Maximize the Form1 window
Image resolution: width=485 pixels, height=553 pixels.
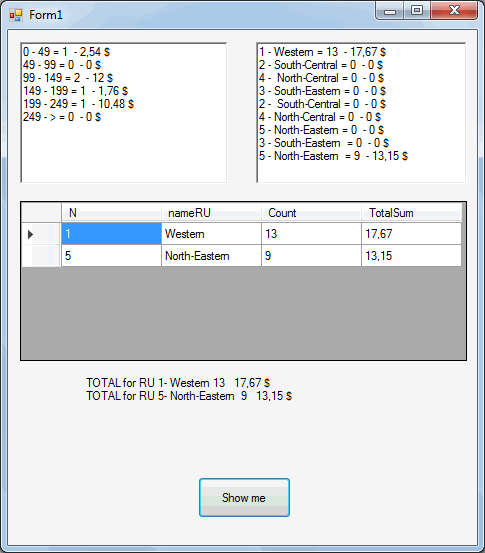(417, 11)
